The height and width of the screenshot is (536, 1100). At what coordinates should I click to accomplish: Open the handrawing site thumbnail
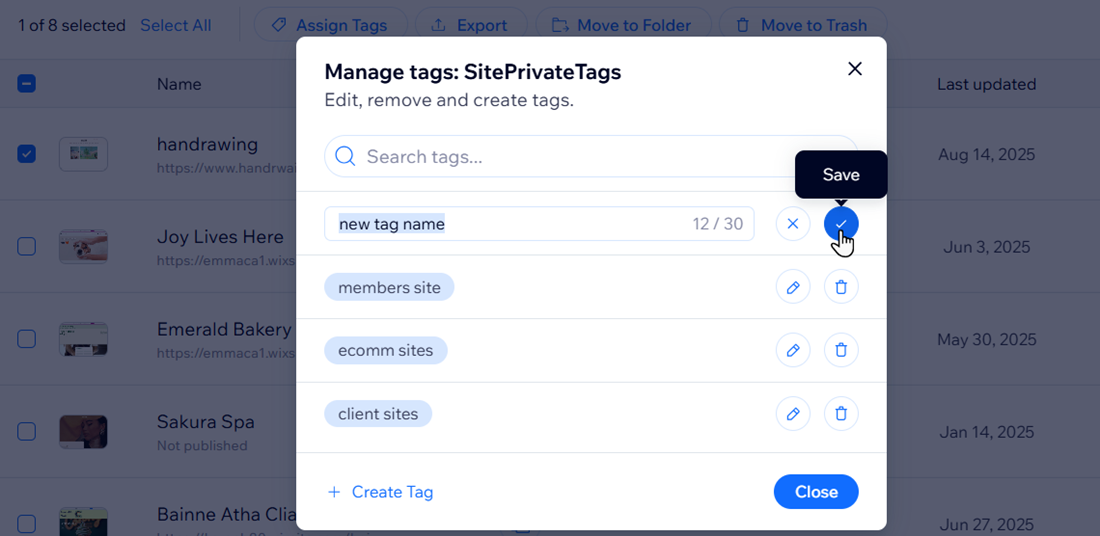pos(83,154)
